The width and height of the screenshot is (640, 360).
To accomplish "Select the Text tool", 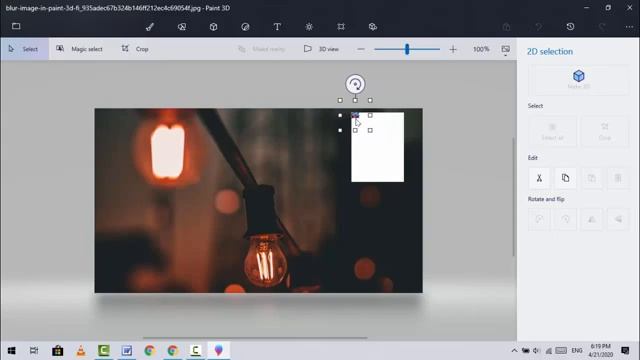I will click(x=277, y=27).
